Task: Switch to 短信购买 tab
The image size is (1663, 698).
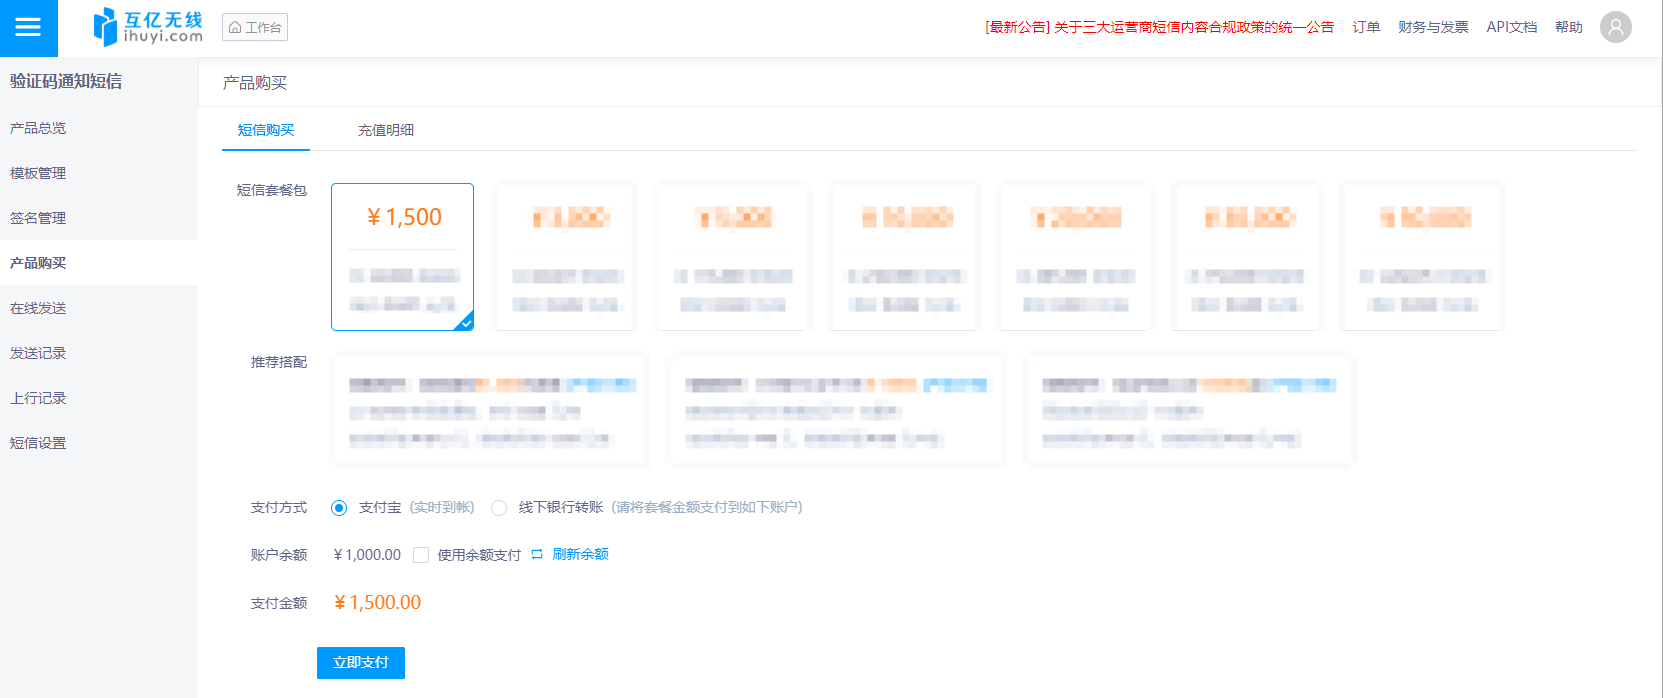Action: coord(266,130)
